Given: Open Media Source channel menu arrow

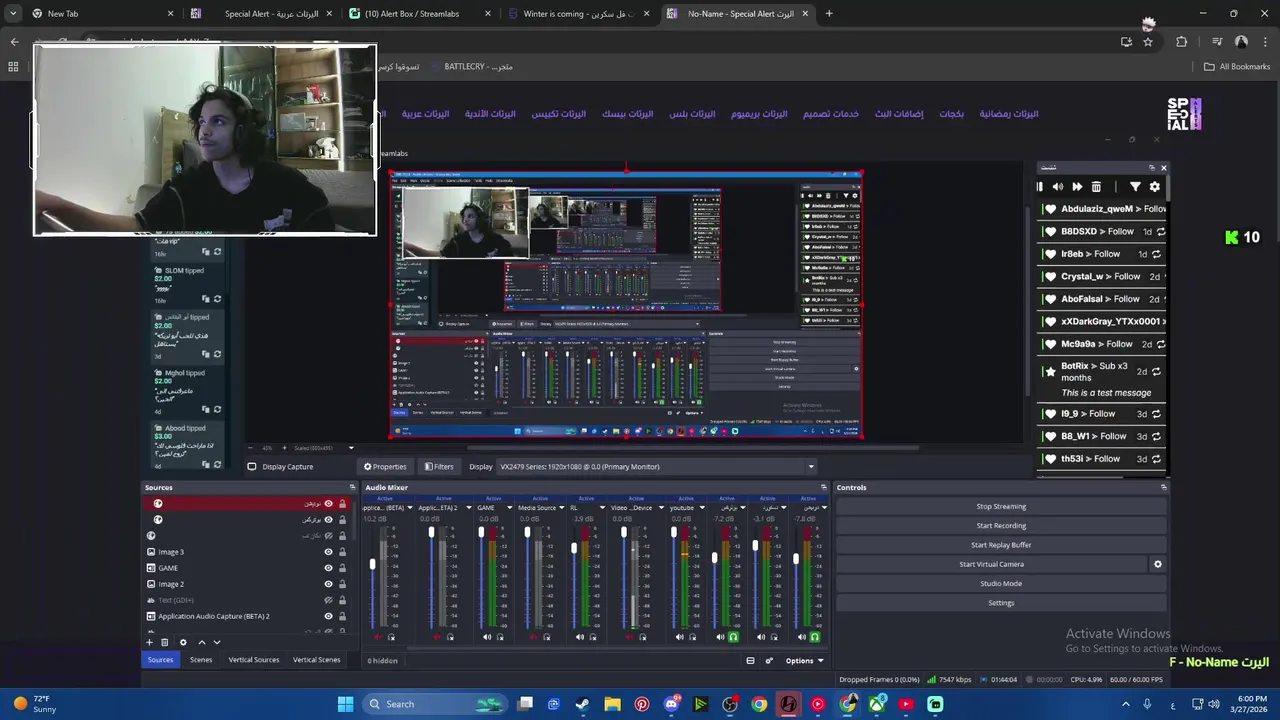Looking at the screenshot, I should (x=564, y=508).
